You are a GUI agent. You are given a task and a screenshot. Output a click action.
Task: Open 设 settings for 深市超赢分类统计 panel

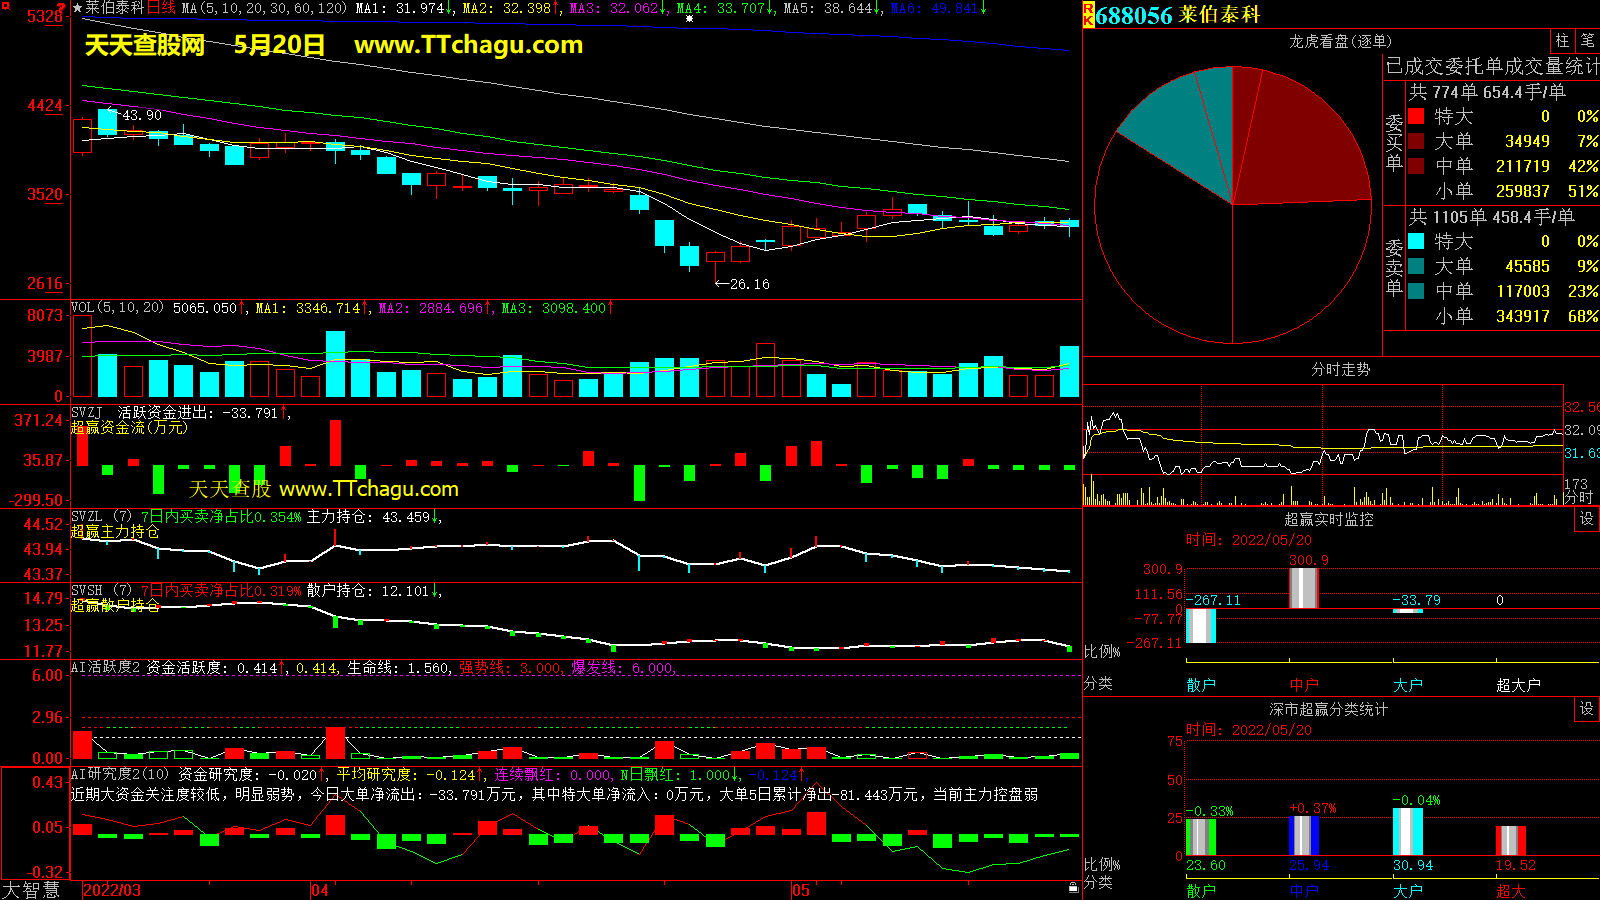coord(1587,709)
